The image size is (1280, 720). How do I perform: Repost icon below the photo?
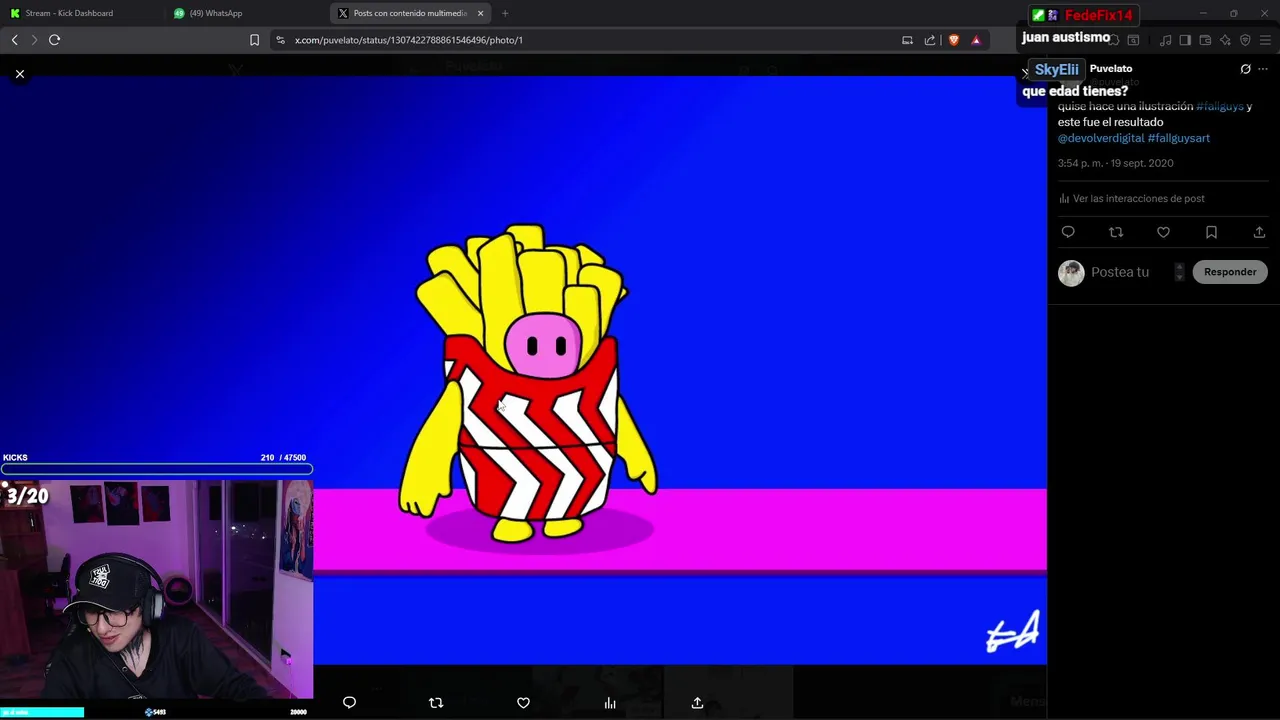tap(436, 703)
